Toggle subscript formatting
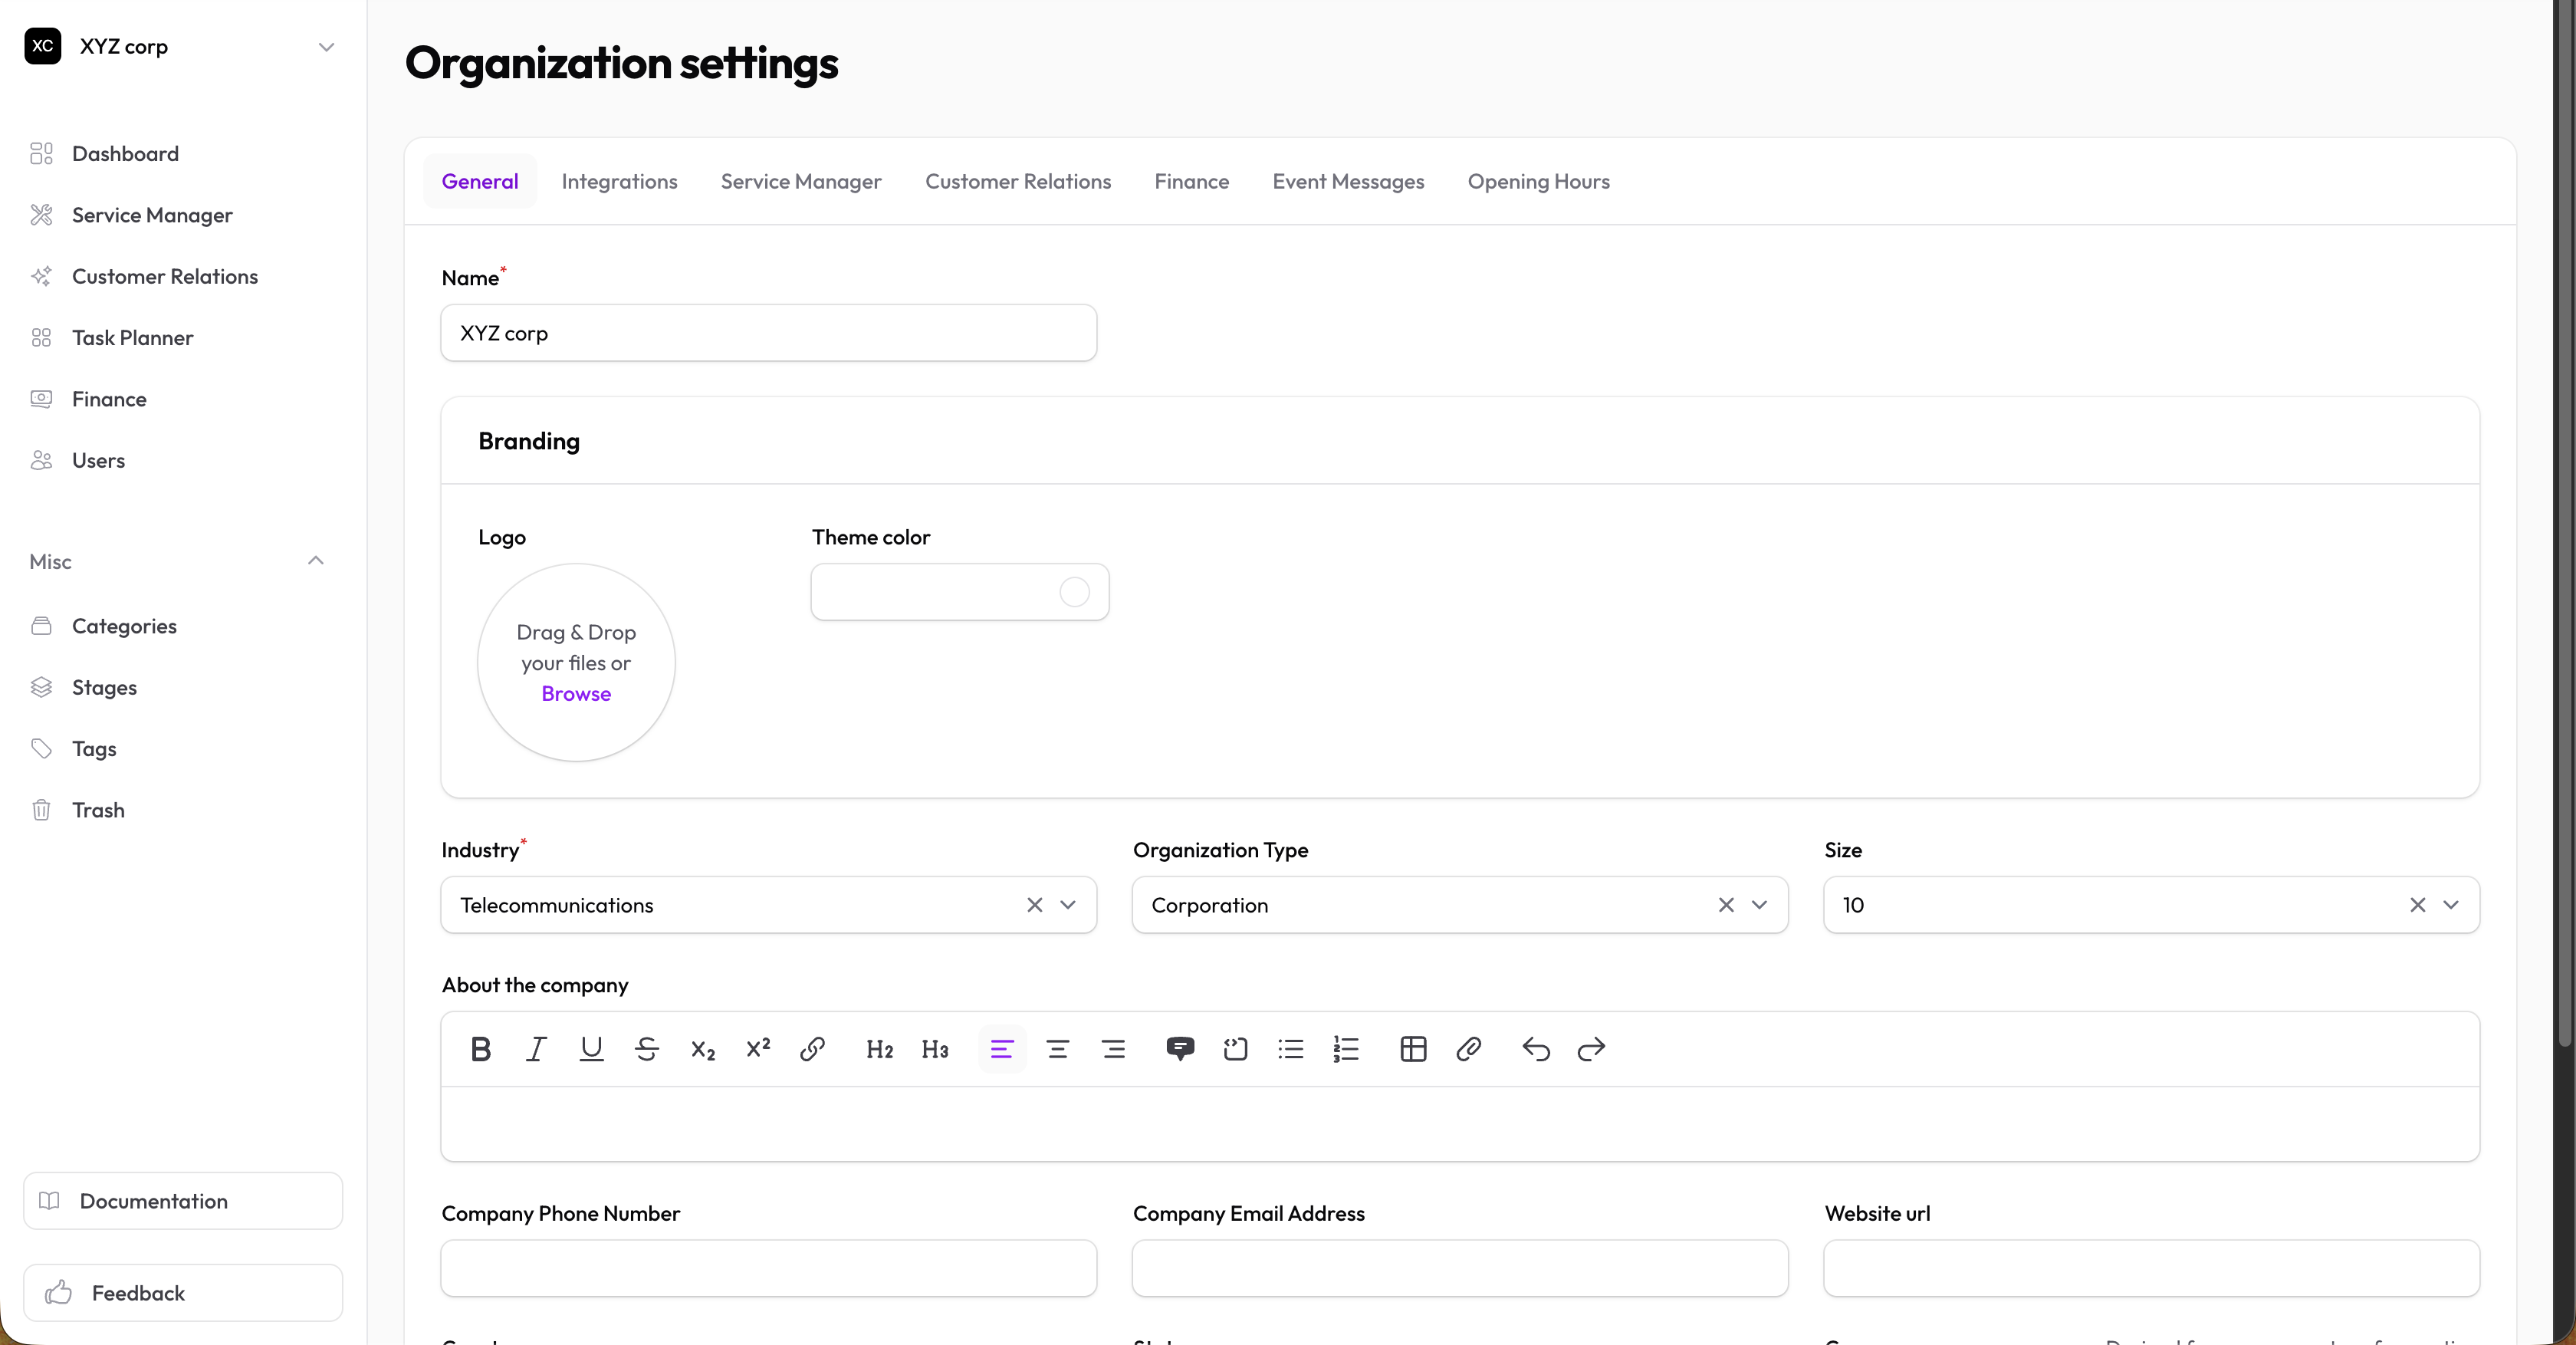This screenshot has width=2576, height=1345. click(x=702, y=1049)
